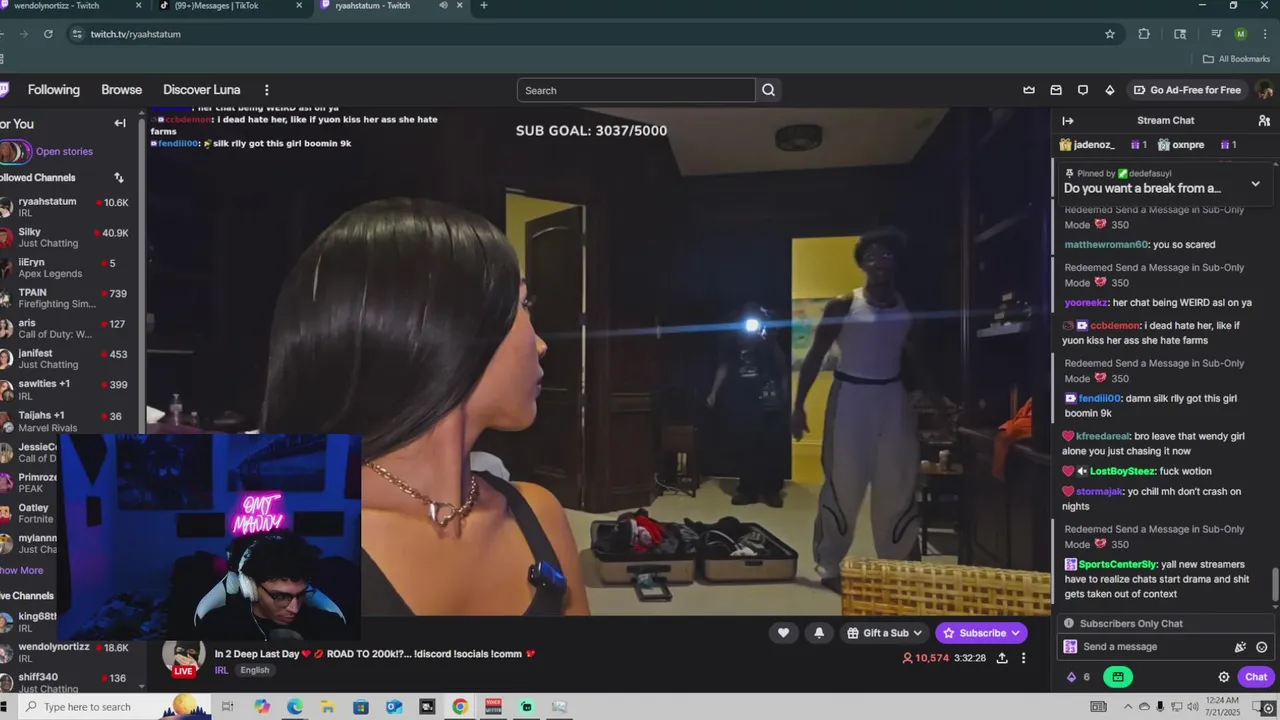Click SportsCenterSly username in chat
Image resolution: width=1280 pixels, height=720 pixels.
1117,564
